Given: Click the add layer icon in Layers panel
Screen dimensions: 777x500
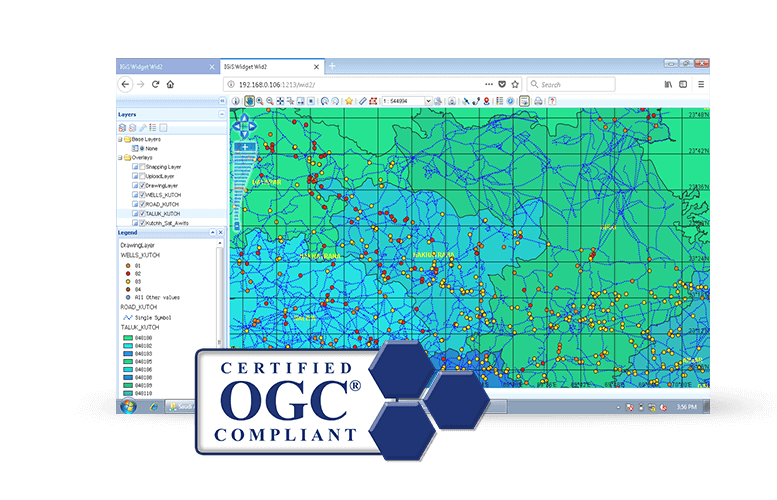Looking at the screenshot, I should (122, 128).
